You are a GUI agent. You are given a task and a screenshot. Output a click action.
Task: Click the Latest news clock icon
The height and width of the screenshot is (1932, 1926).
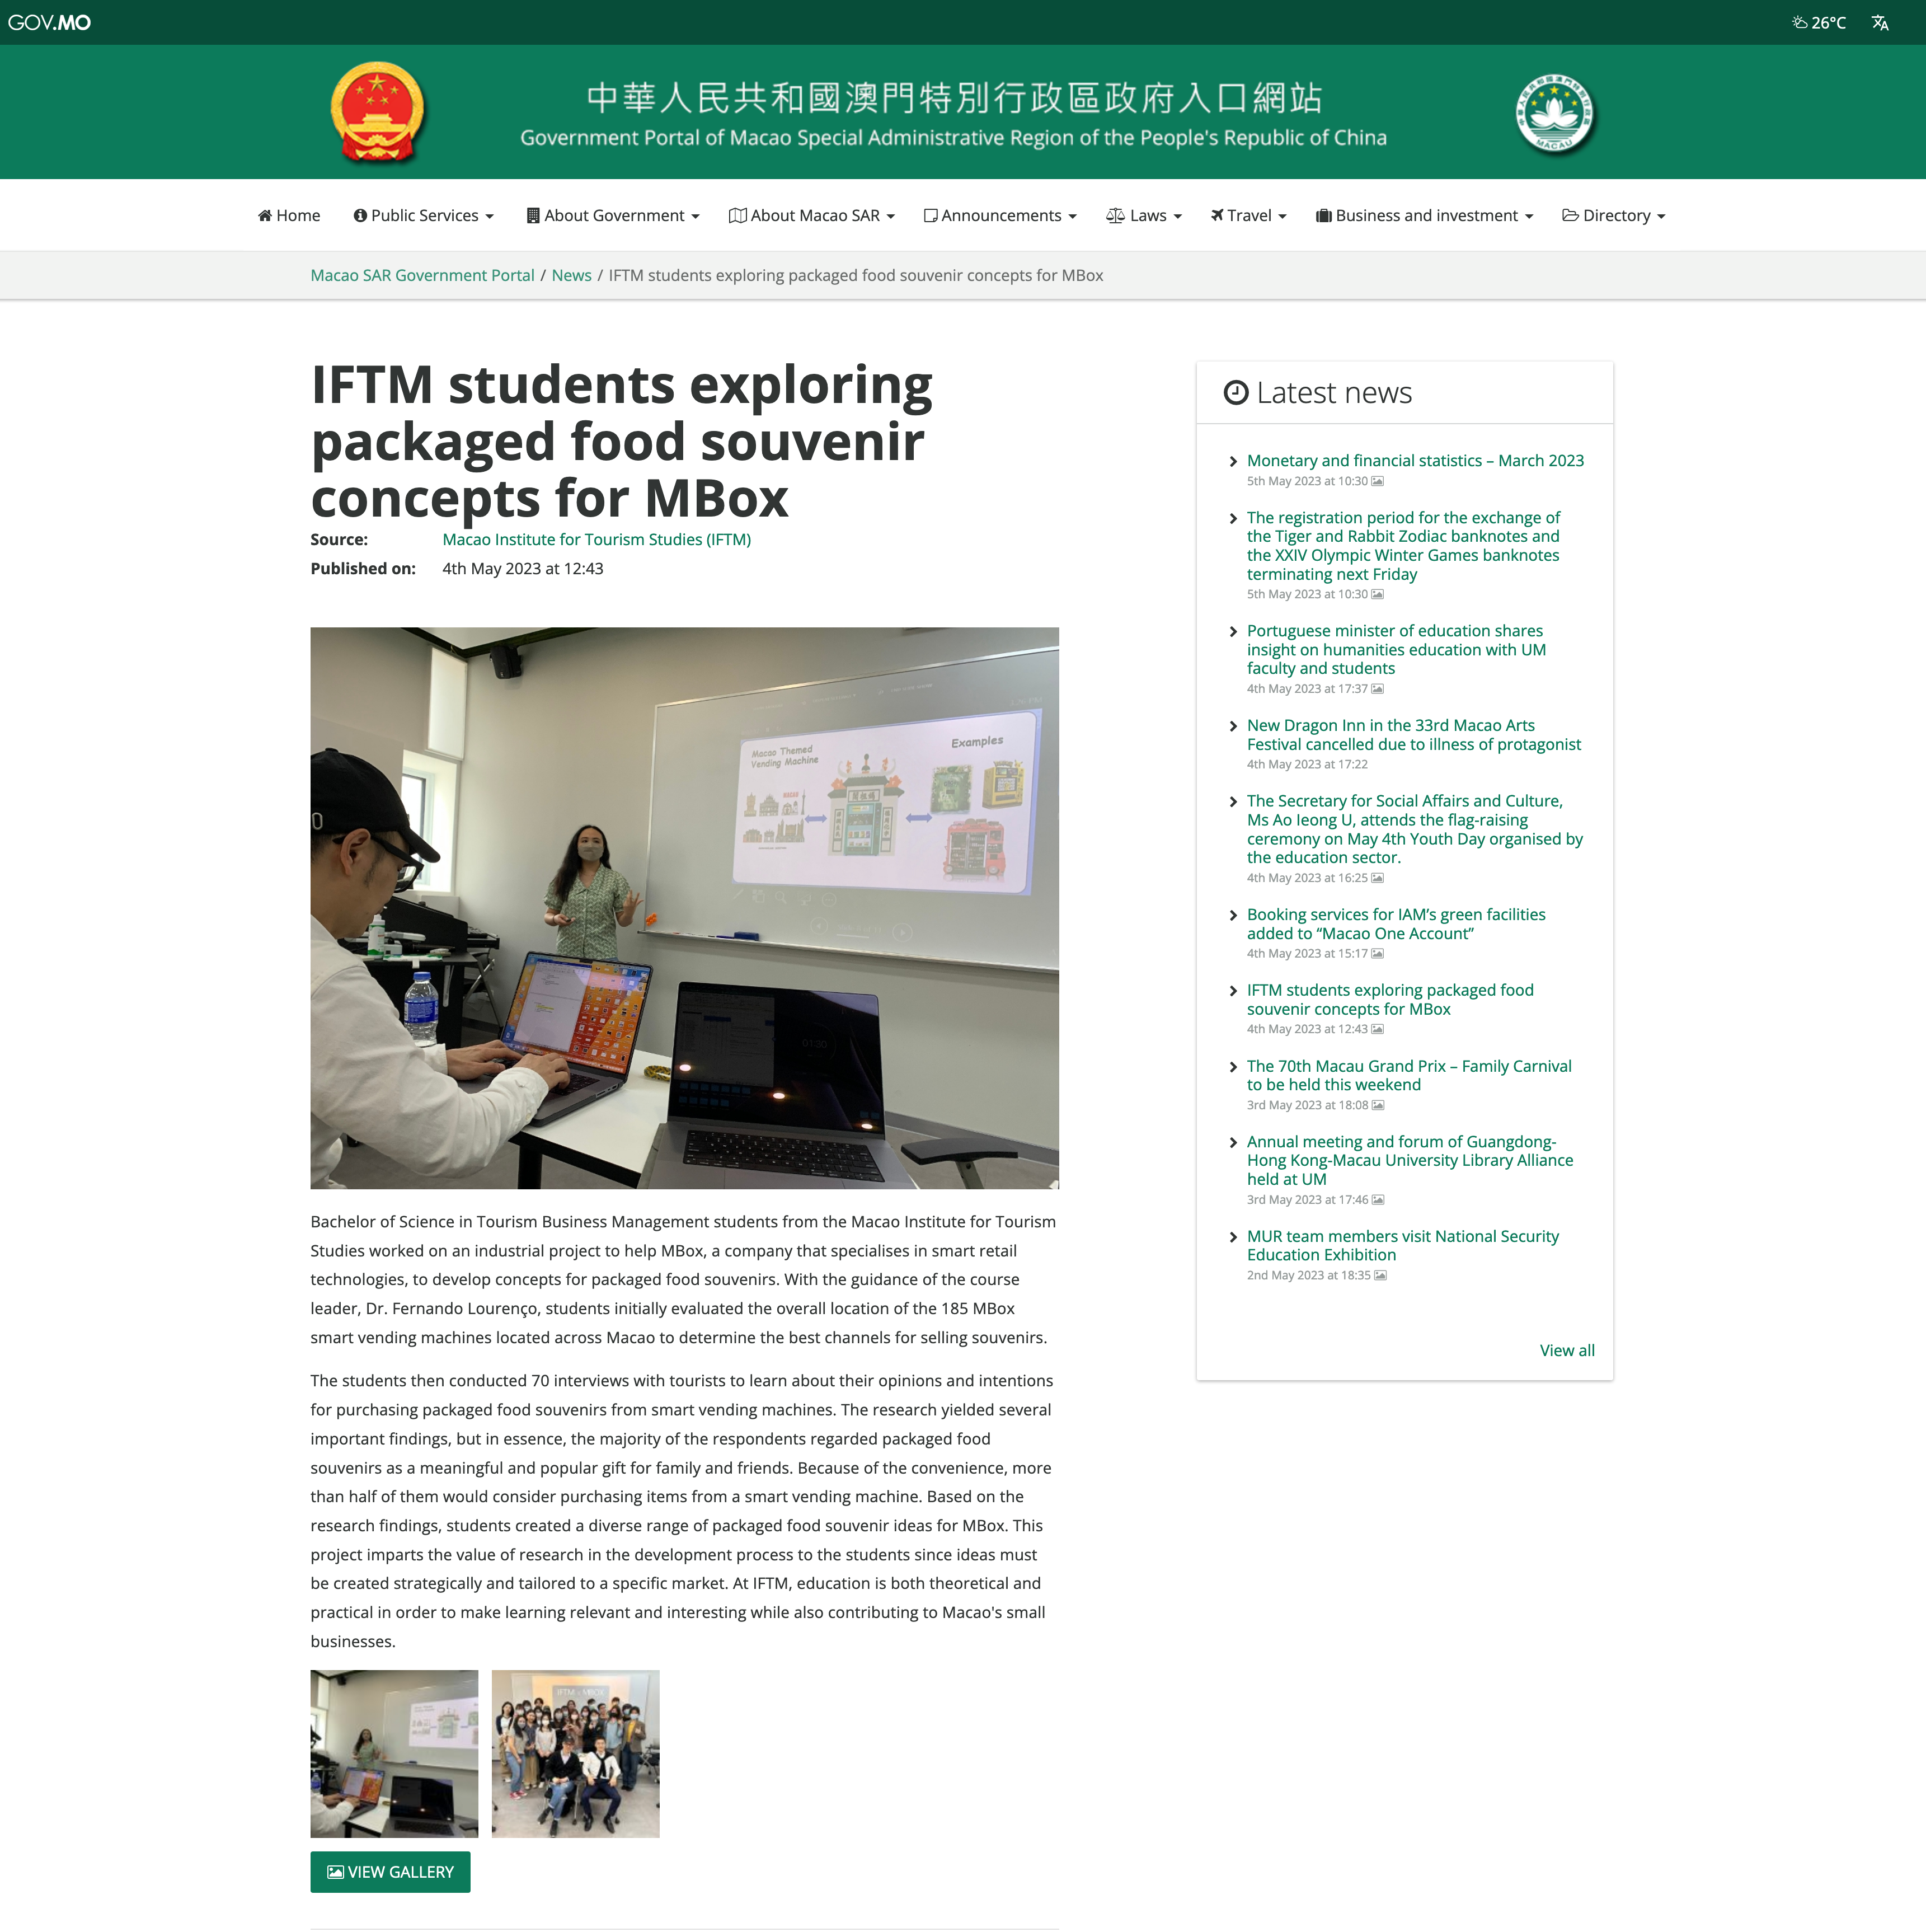(x=1236, y=393)
